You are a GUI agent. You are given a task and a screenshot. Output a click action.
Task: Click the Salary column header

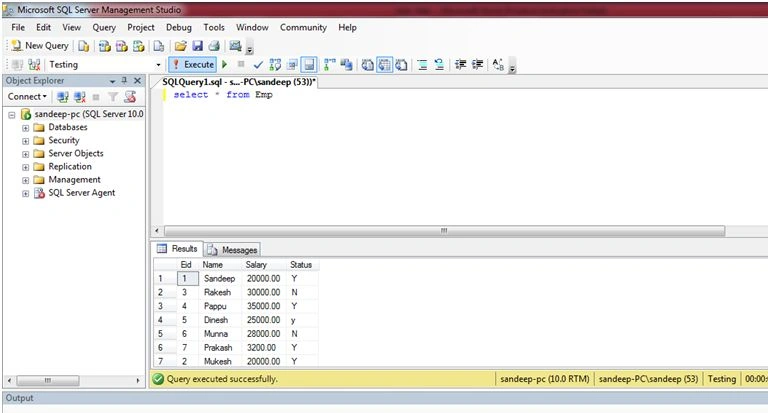264,265
